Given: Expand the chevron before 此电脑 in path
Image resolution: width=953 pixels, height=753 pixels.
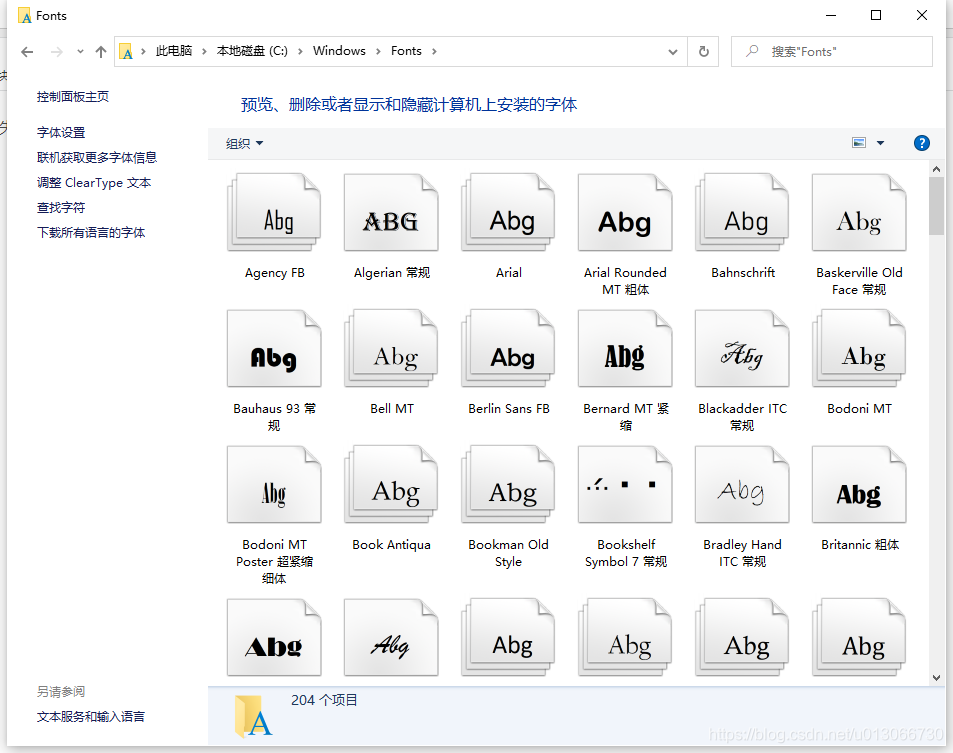Looking at the screenshot, I should [x=143, y=52].
